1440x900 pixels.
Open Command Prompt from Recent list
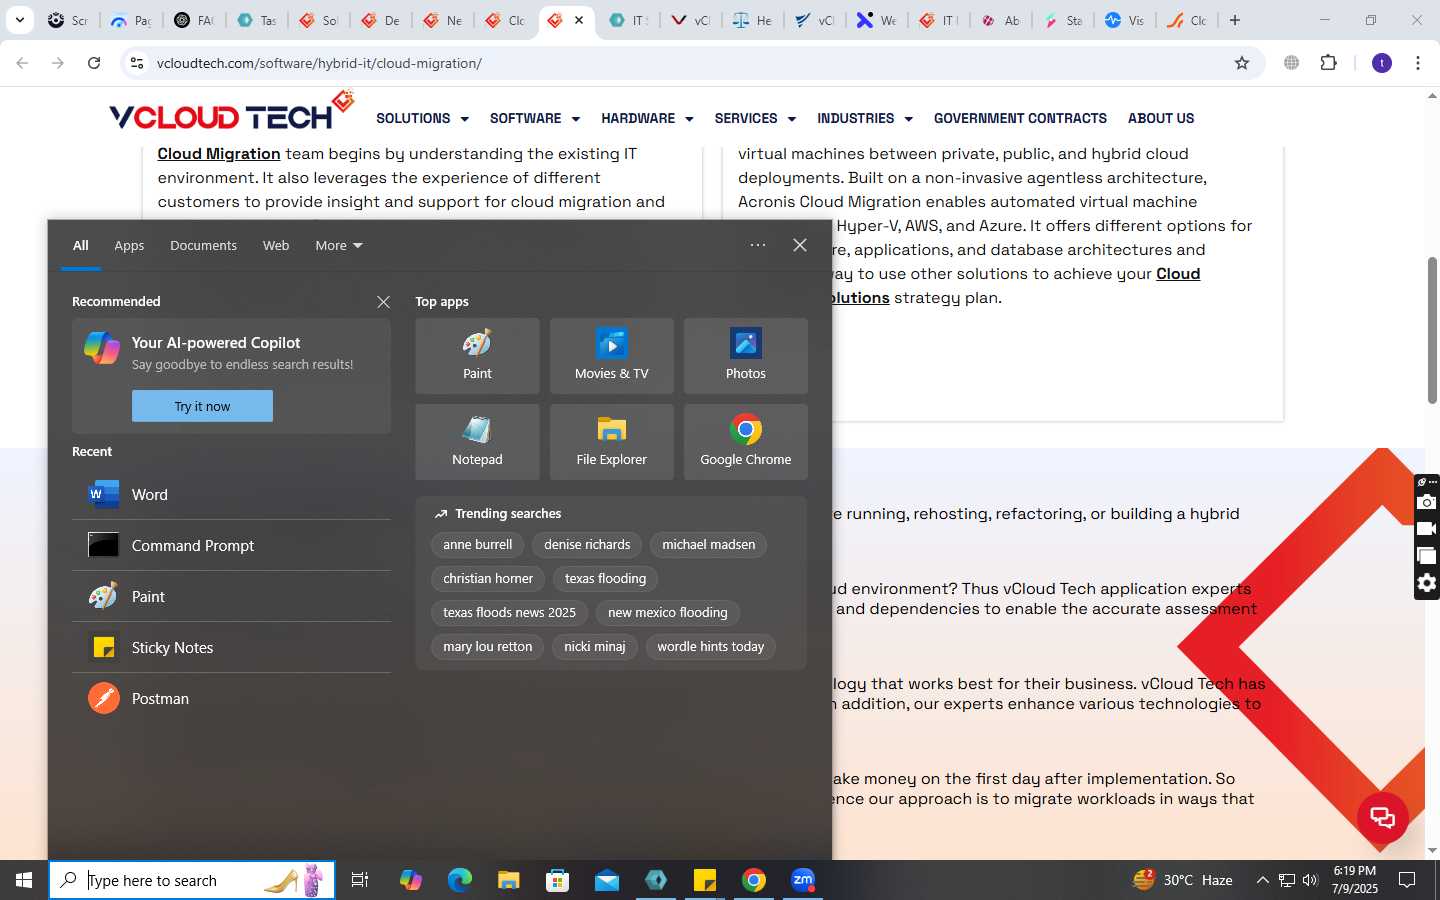tap(231, 545)
